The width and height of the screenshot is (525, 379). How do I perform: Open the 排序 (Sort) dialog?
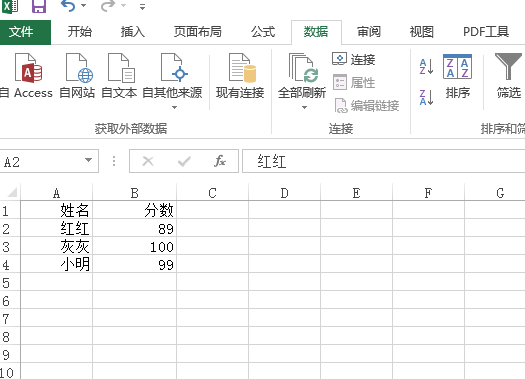tap(457, 76)
